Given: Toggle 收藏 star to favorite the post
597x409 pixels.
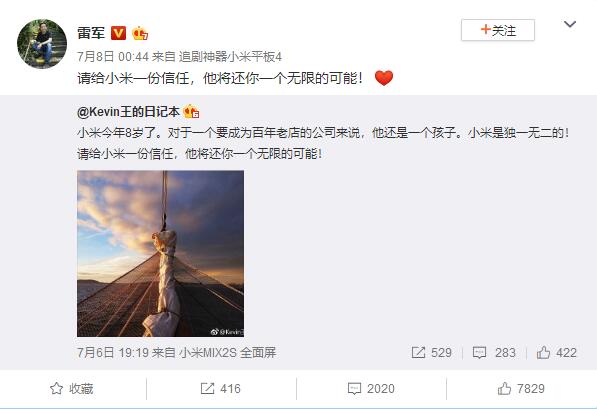Looking at the screenshot, I should [72, 389].
